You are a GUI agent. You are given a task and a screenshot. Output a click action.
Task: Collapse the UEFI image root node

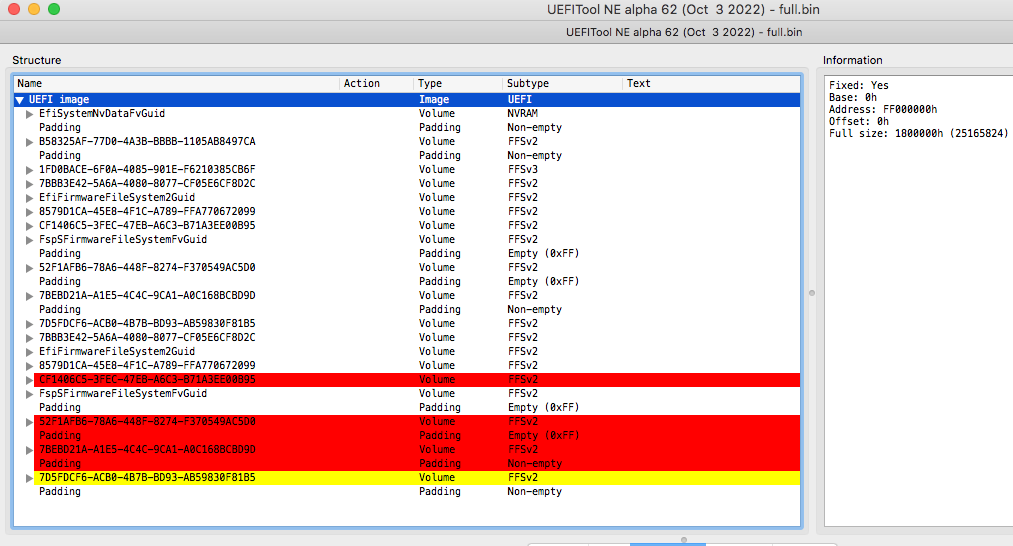click(x=19, y=100)
